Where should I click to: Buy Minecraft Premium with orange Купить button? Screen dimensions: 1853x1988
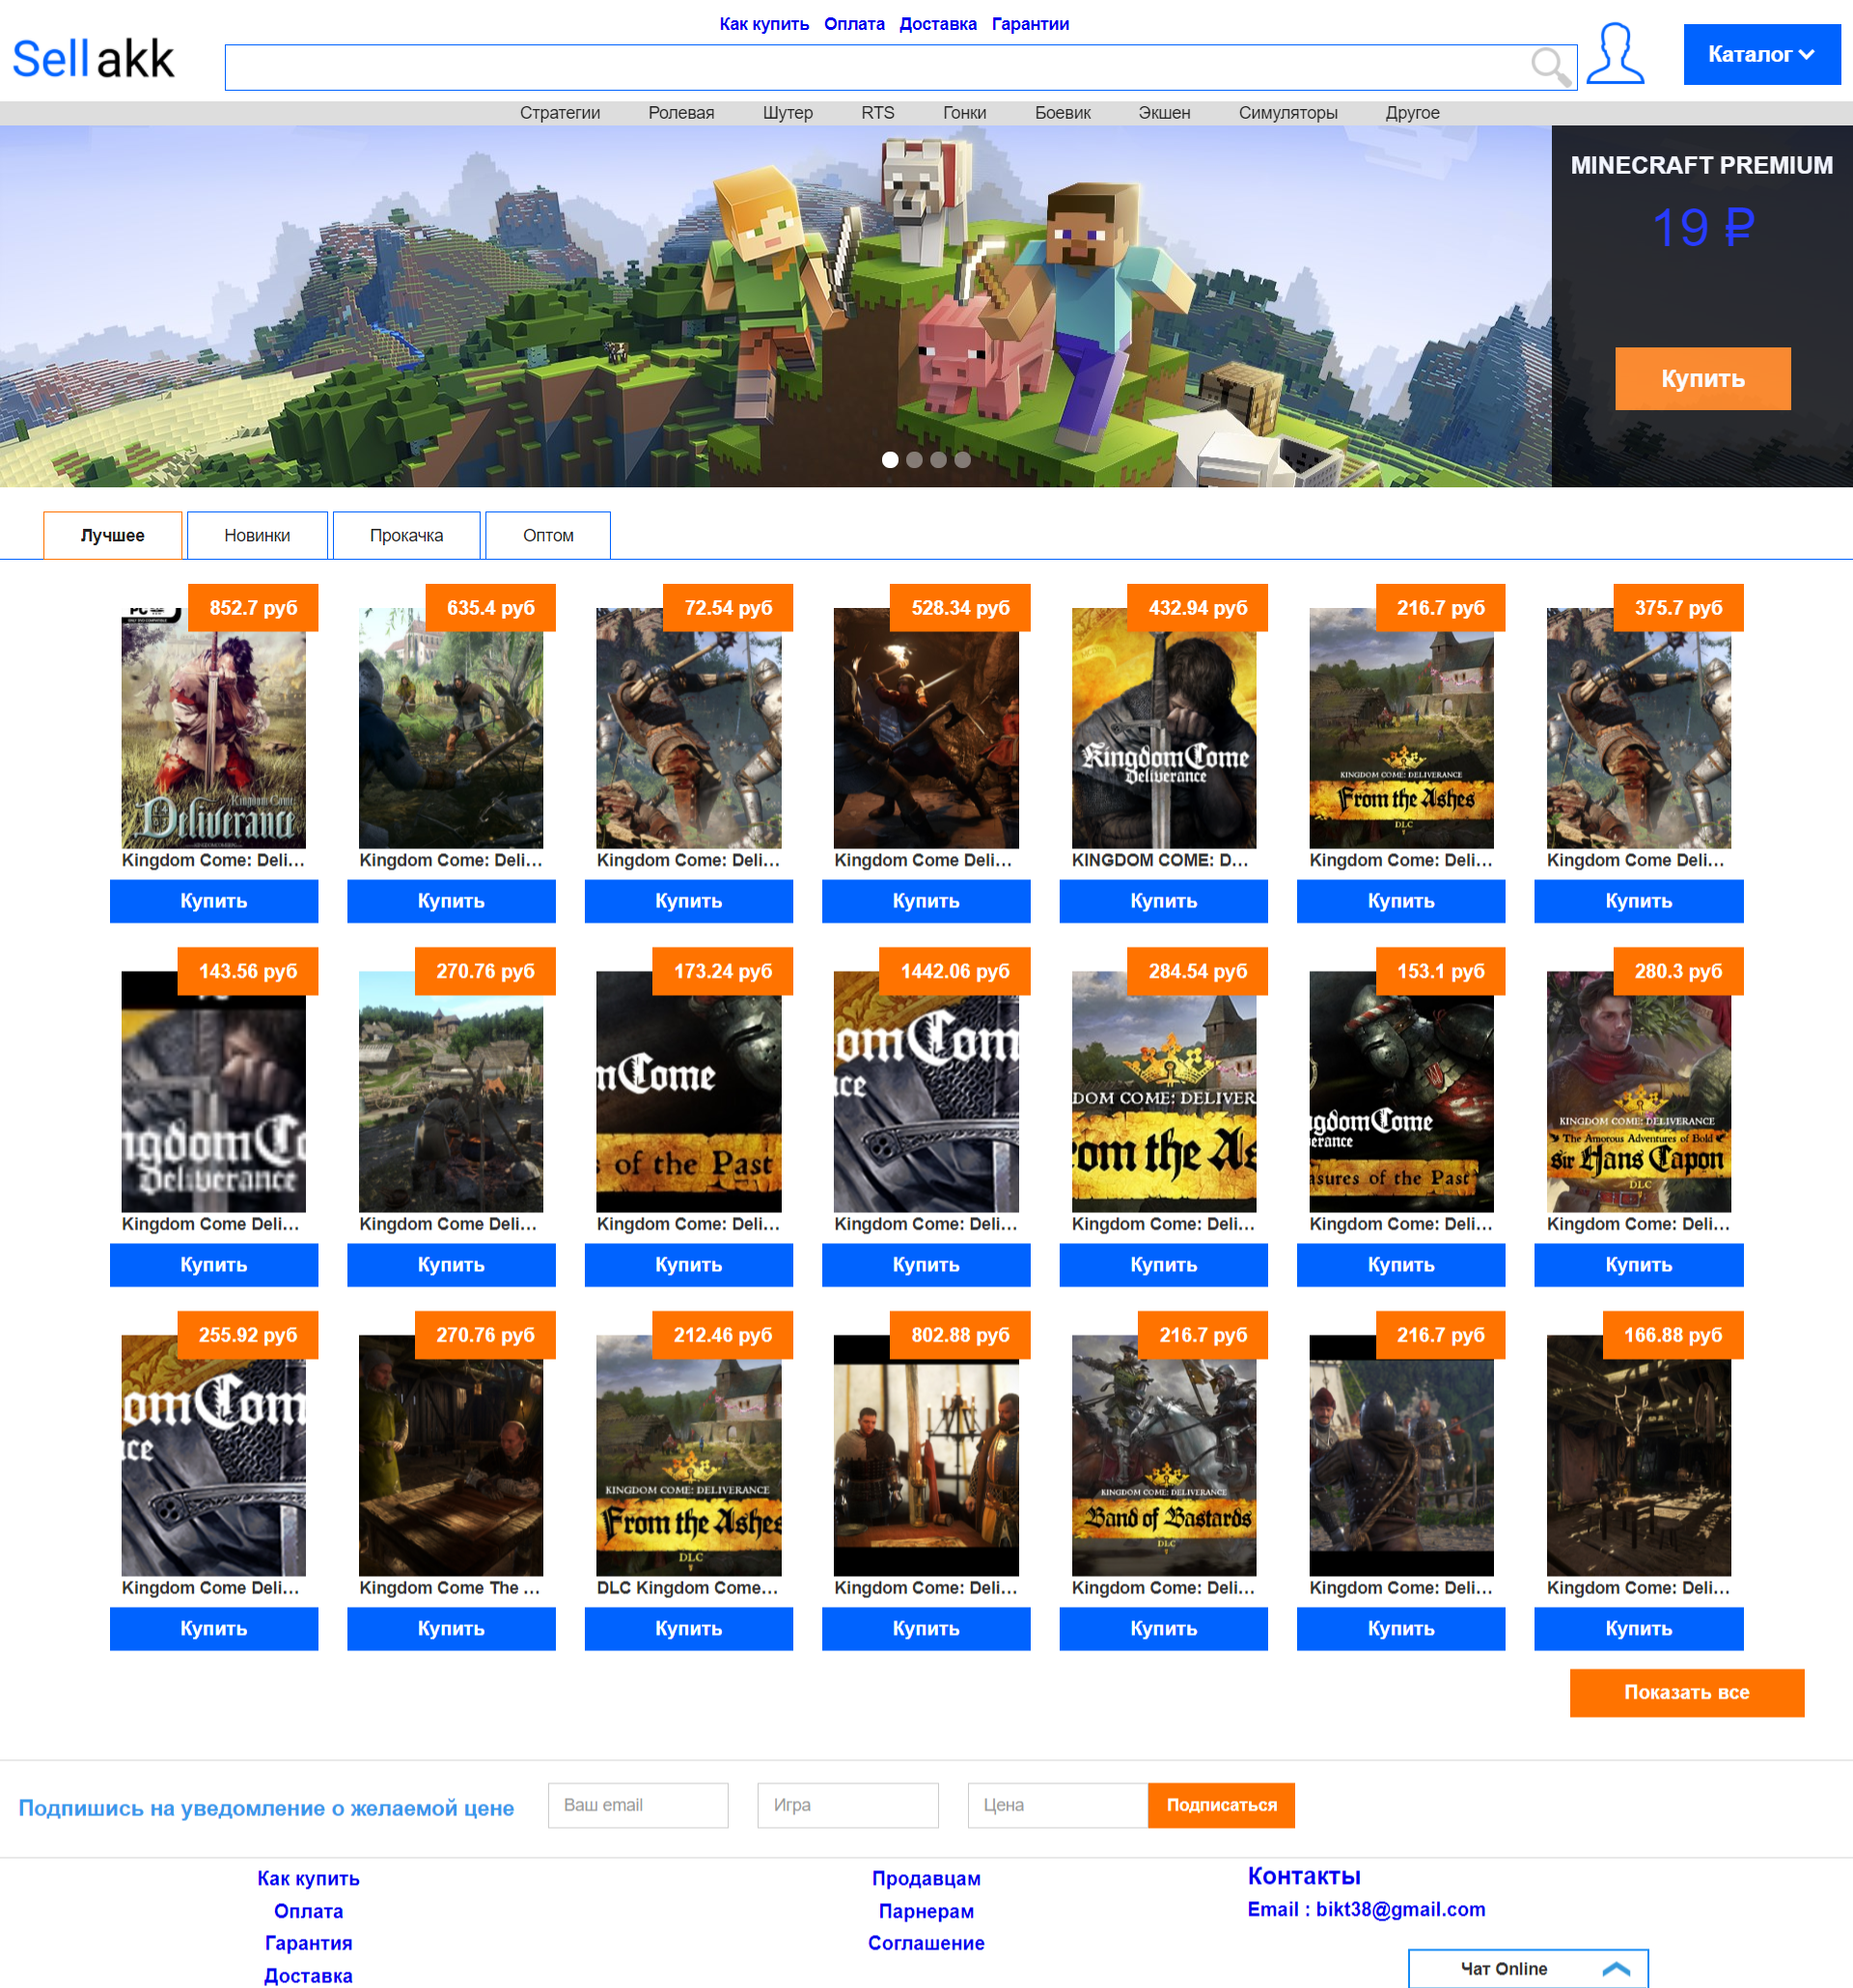click(1702, 379)
